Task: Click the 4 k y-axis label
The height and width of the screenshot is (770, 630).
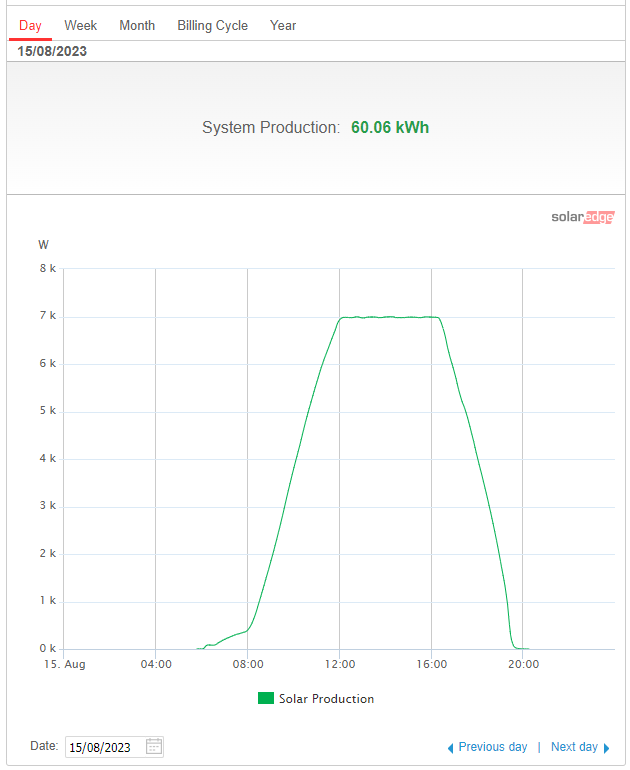Action: 48,458
